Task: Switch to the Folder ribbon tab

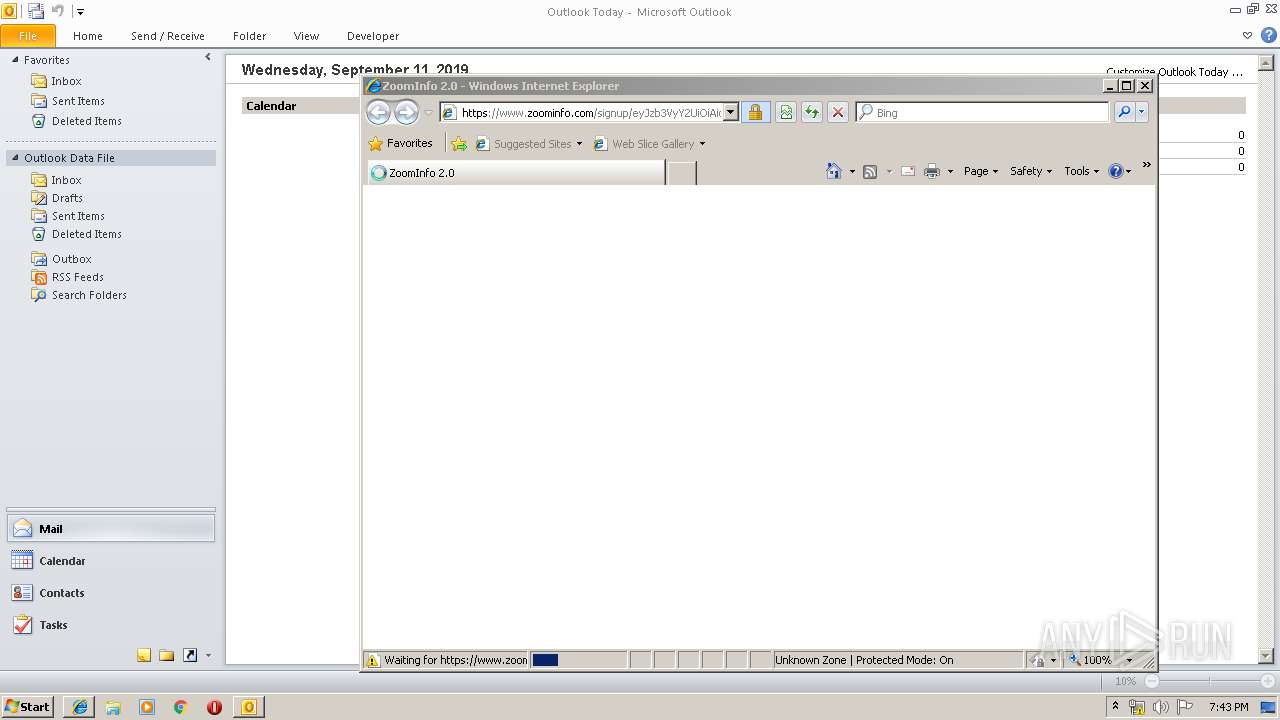Action: 250,36
